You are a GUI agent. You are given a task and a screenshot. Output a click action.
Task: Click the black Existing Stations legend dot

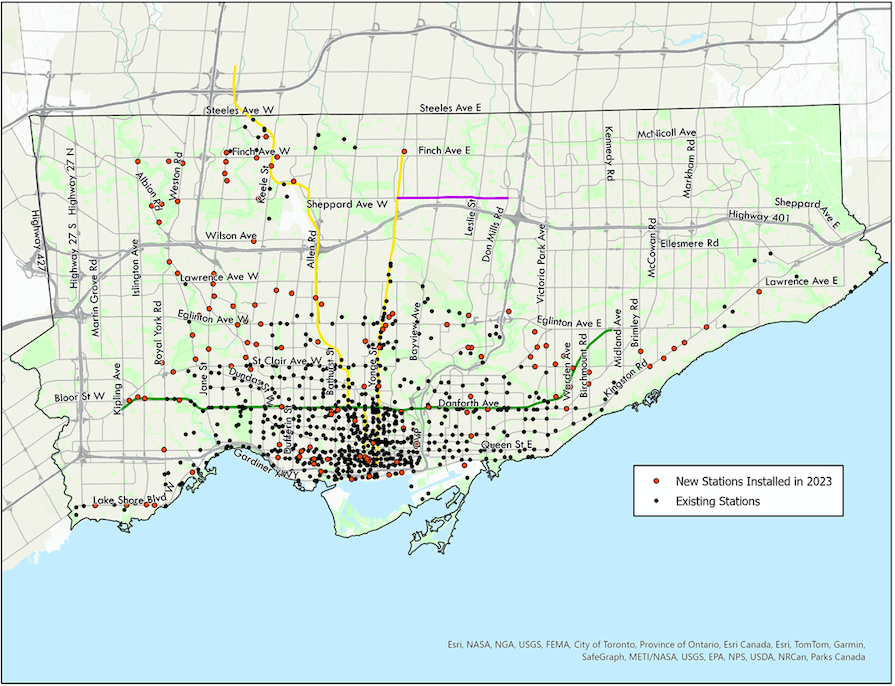(x=654, y=500)
